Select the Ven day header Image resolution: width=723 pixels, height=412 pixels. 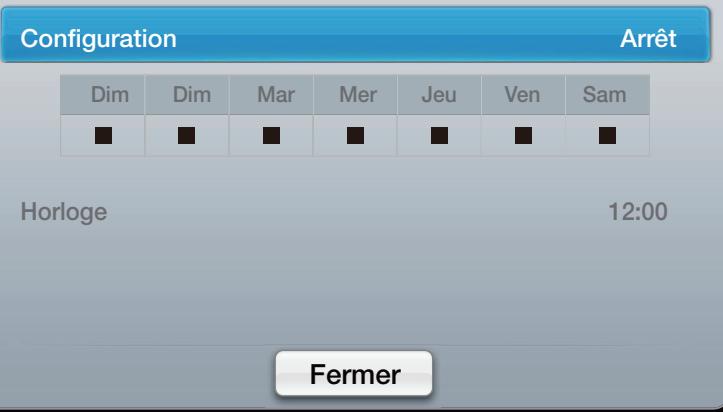(523, 96)
